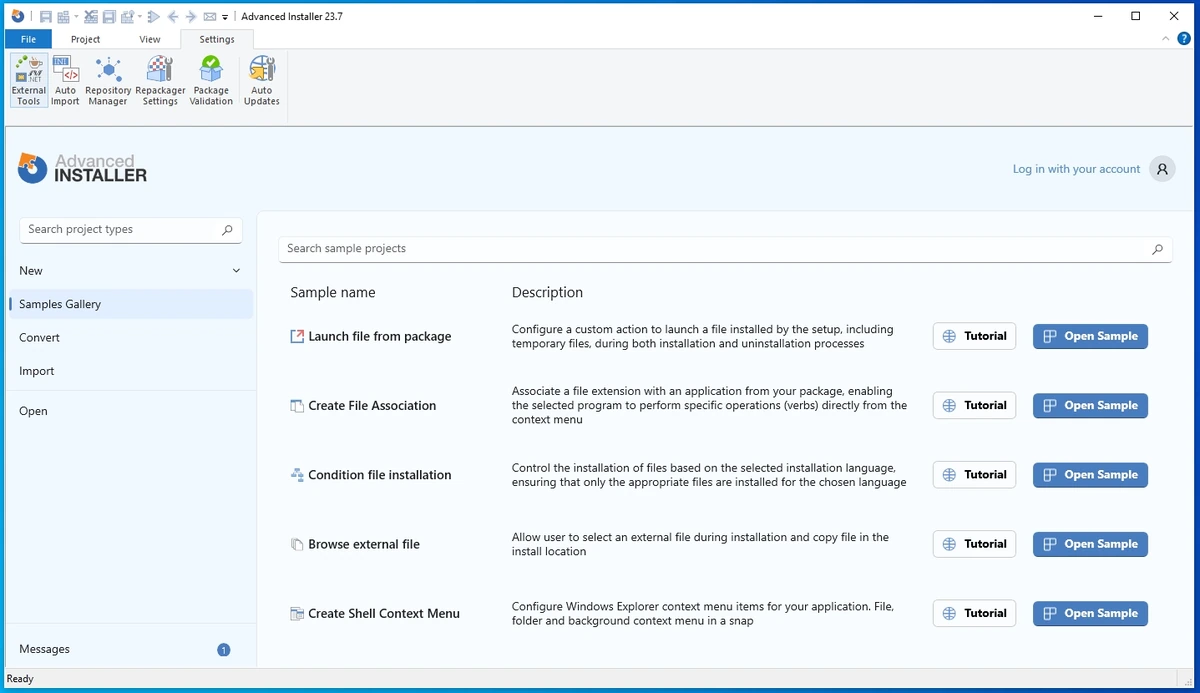This screenshot has width=1200, height=693.
Task: Open Auto Import settings
Action: click(65, 81)
